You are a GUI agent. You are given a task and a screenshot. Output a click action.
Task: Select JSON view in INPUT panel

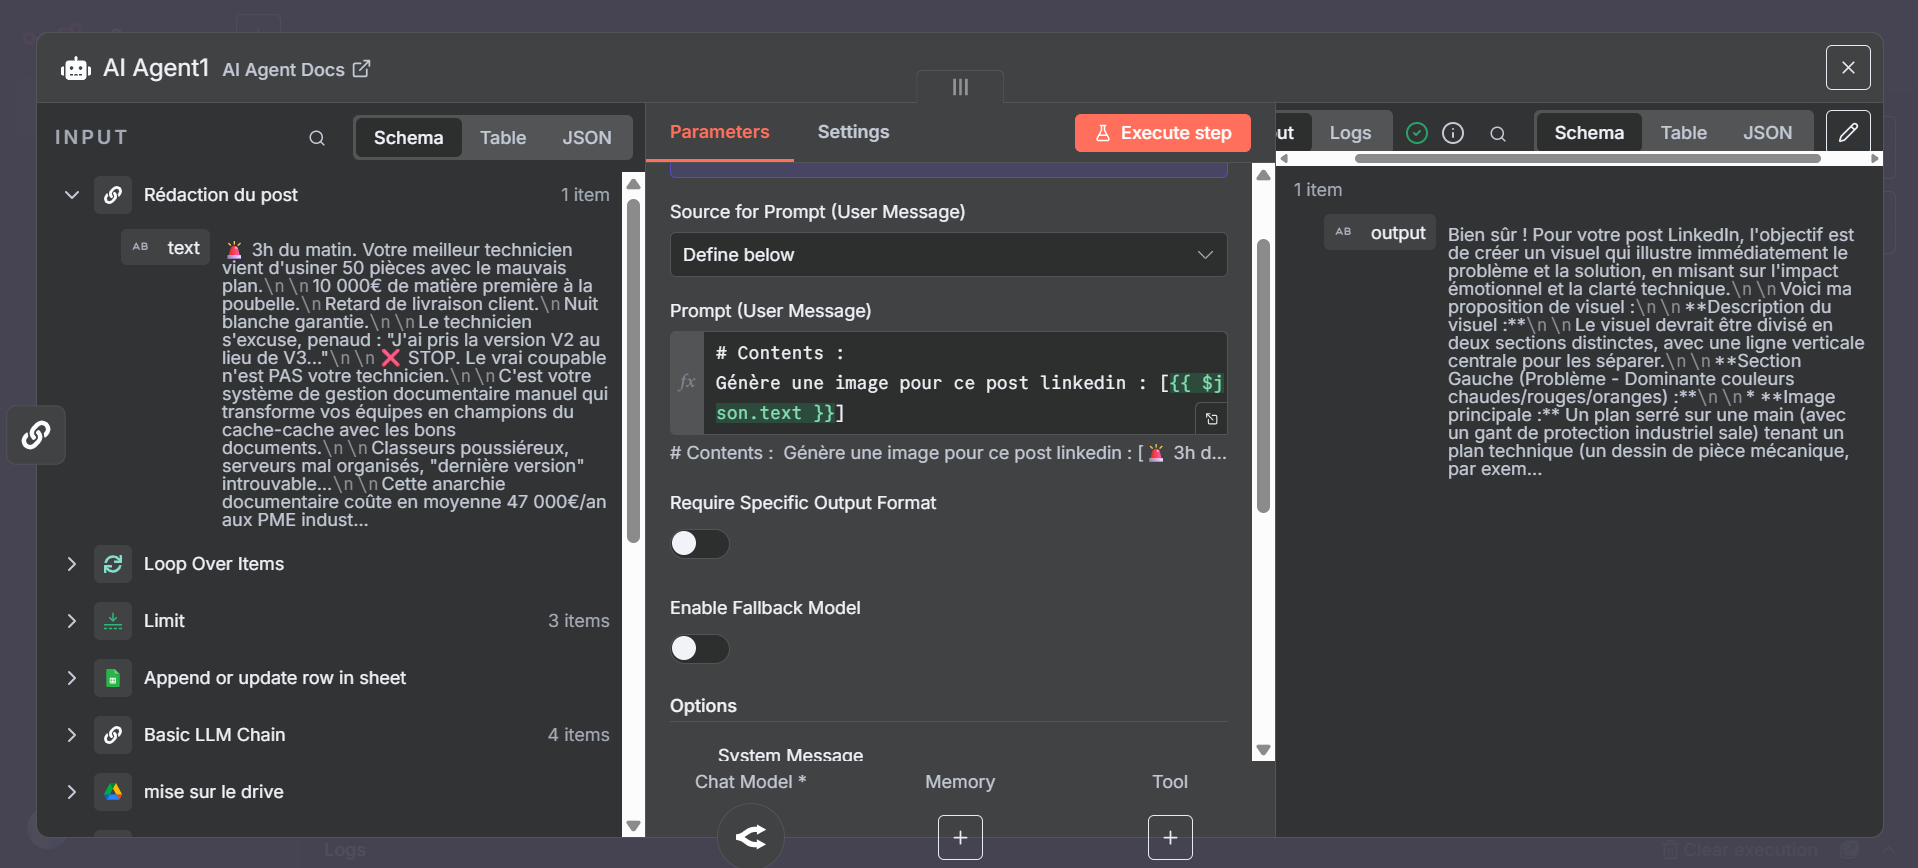586,138
